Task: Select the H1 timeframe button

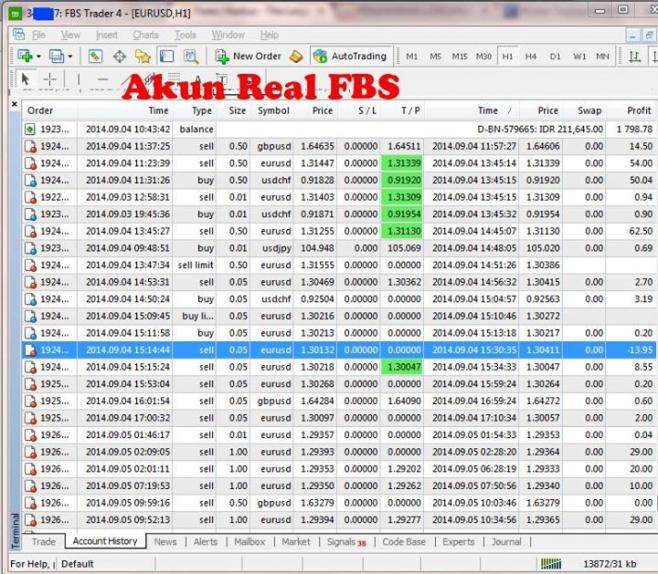Action: click(x=507, y=56)
